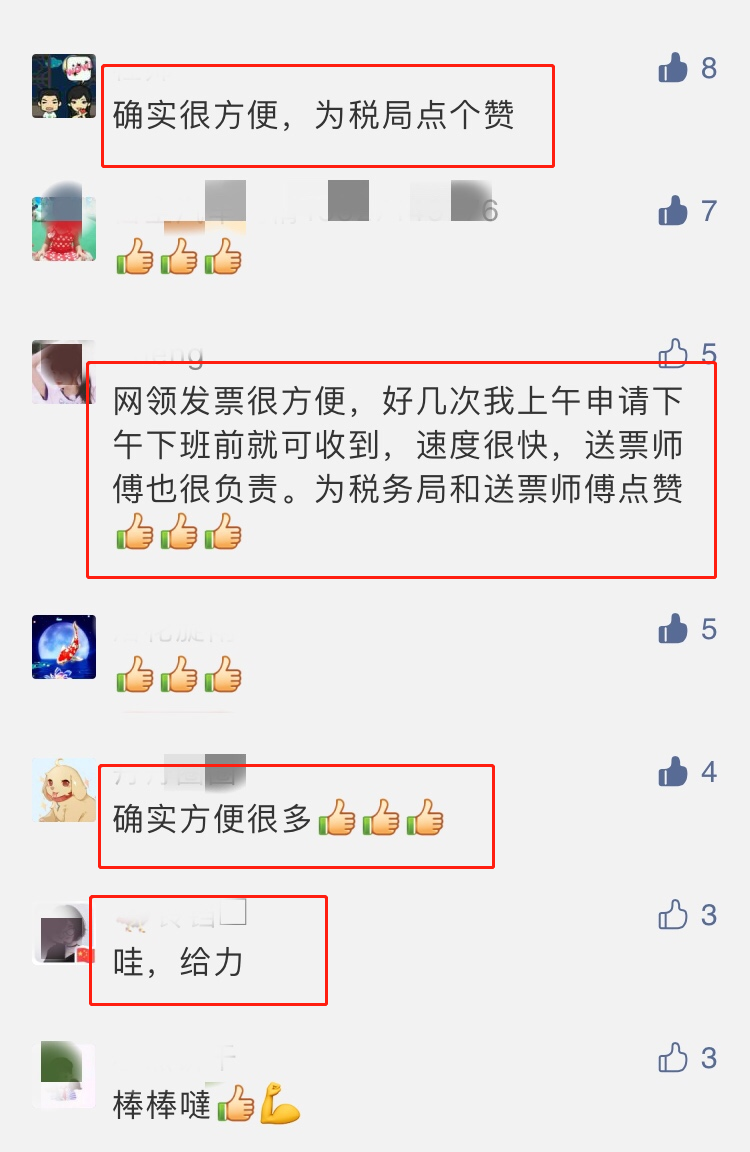Select the comment text 确实方便很多
Viewport: 750px width, 1152px height.
pos(212,818)
